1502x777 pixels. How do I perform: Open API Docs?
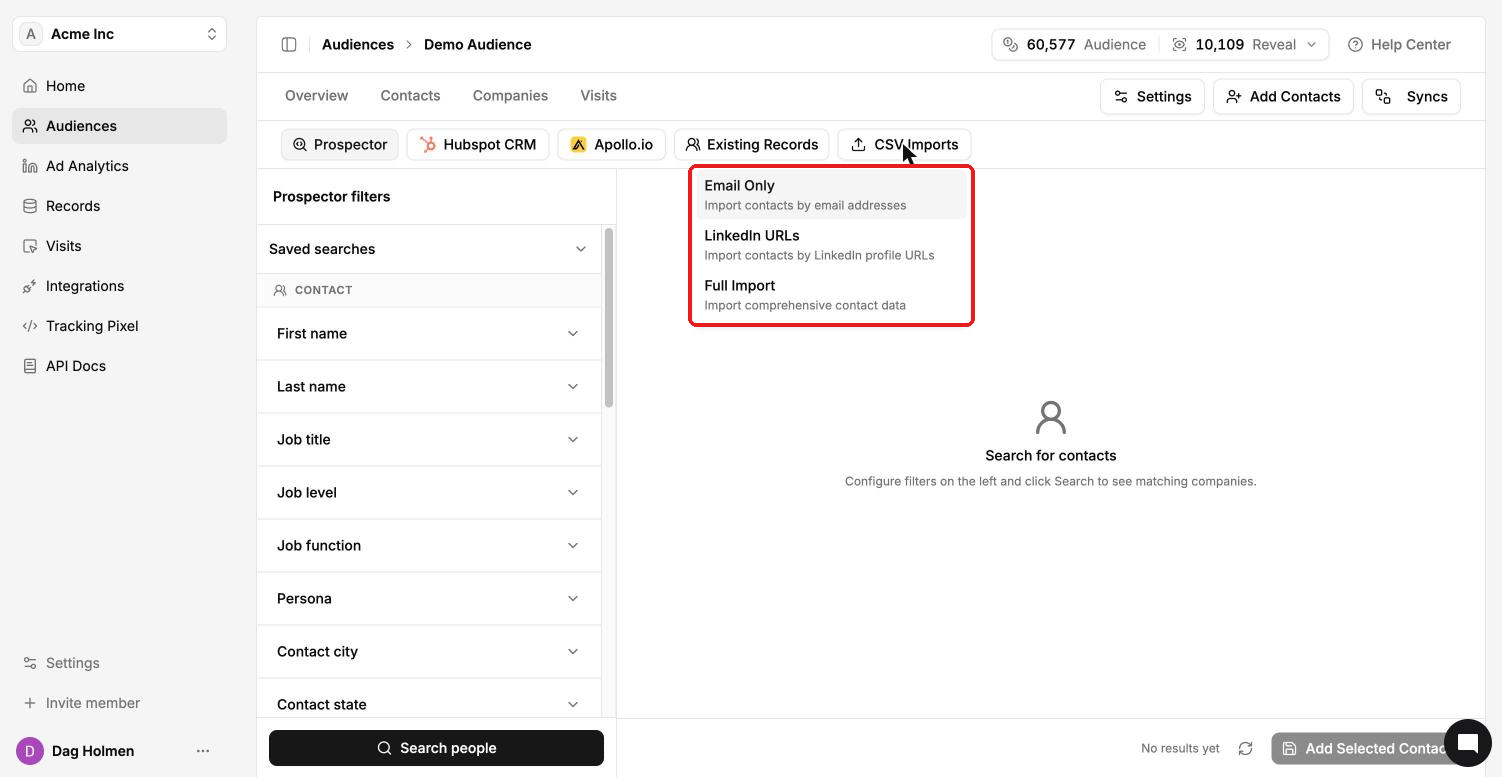[119, 366]
